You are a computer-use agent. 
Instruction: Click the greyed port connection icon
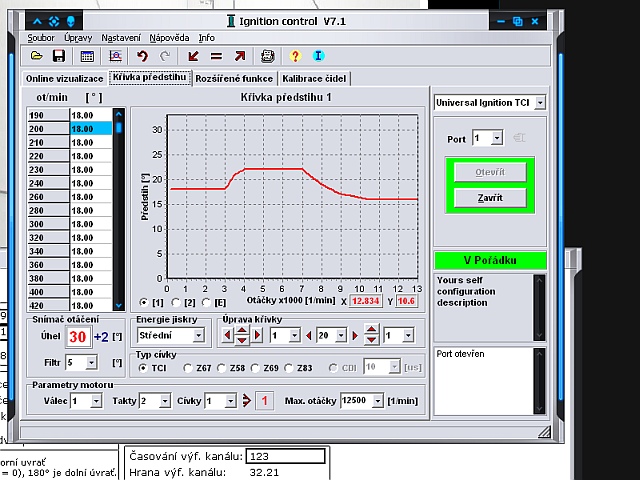[519, 138]
